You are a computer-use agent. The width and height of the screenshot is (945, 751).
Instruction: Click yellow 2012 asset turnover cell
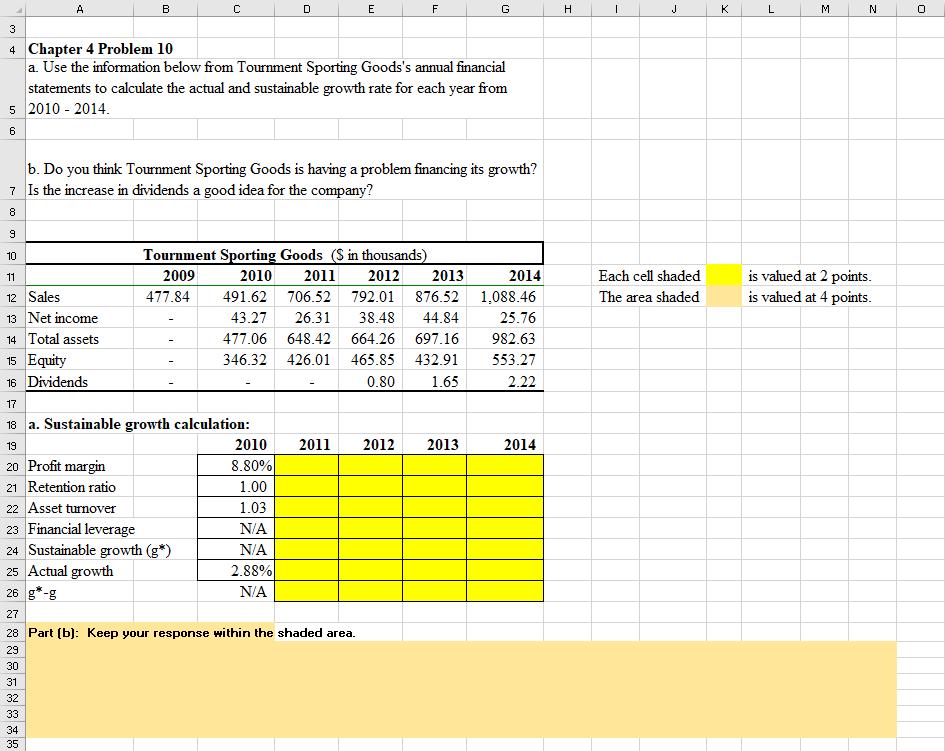pyautogui.click(x=371, y=507)
